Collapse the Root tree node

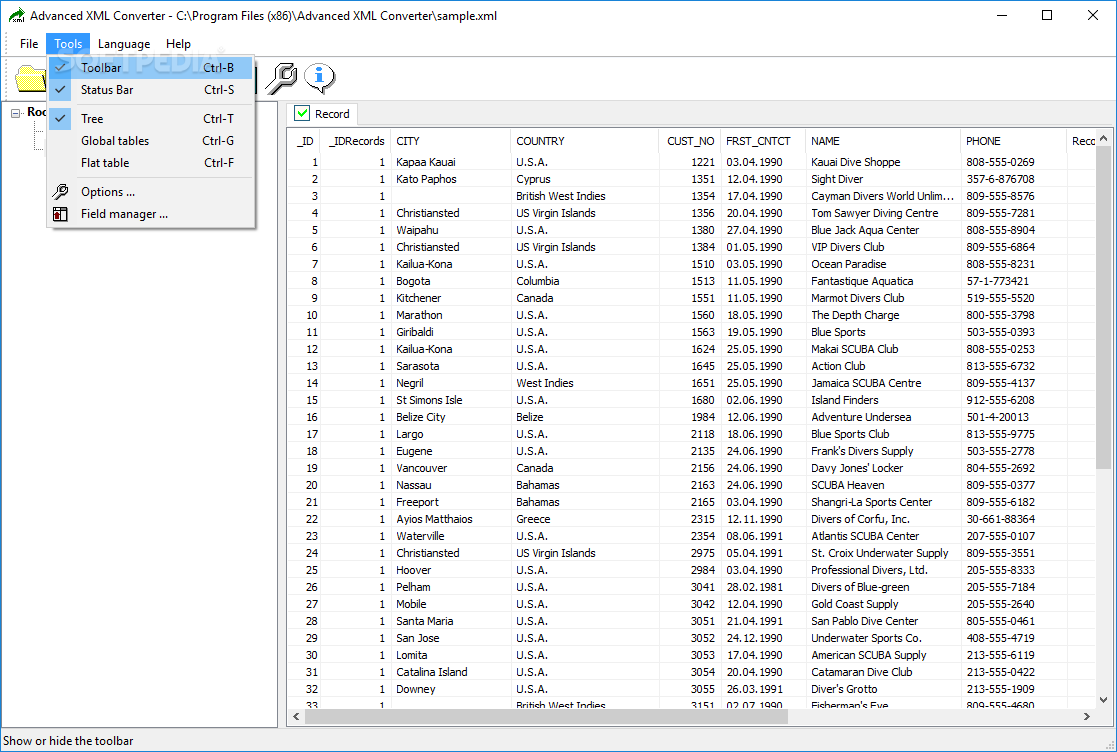[16, 113]
